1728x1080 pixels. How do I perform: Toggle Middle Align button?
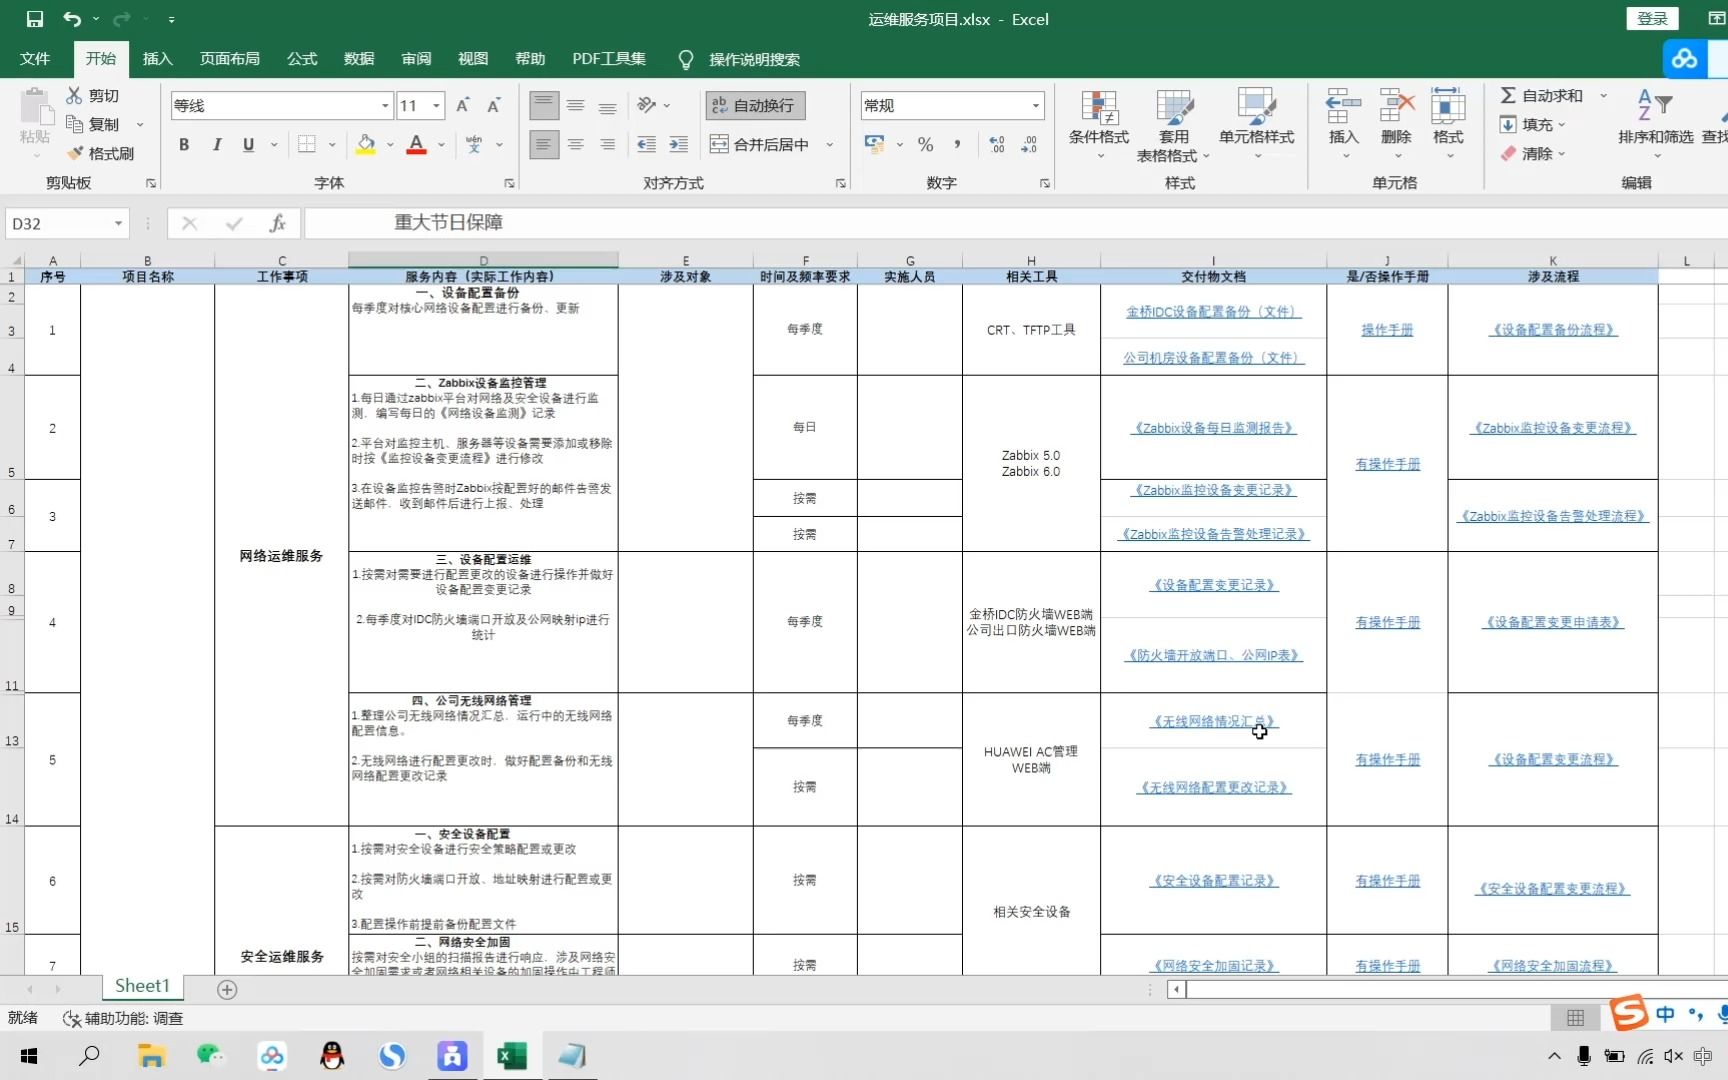click(x=576, y=105)
